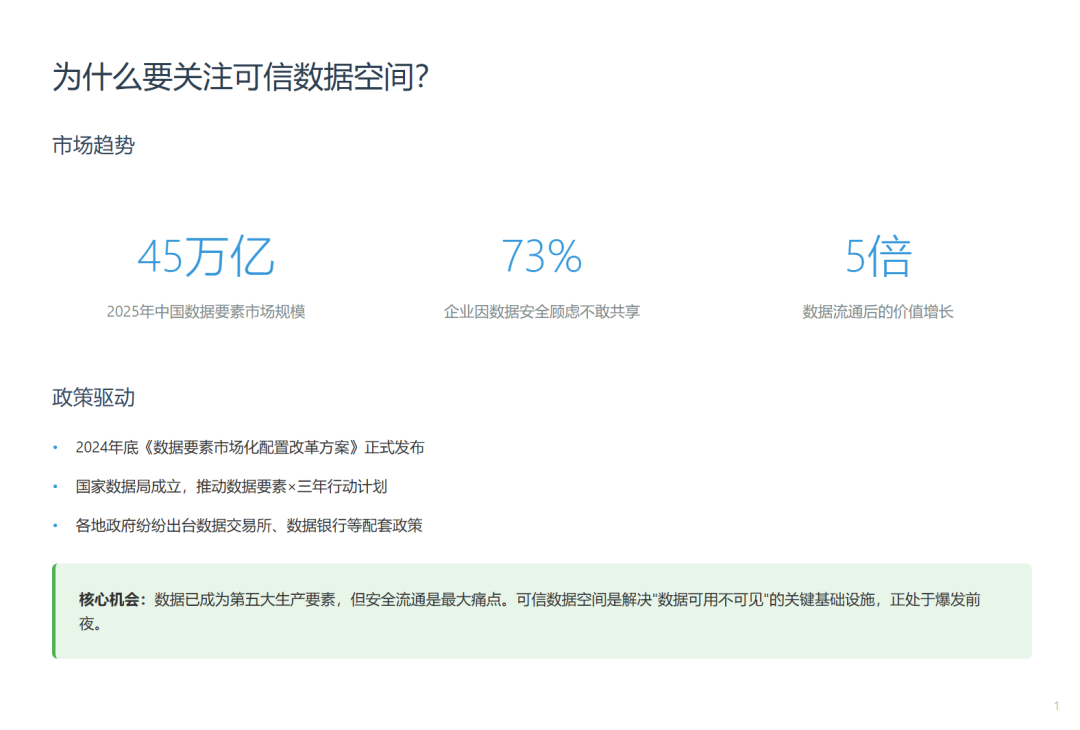The width and height of the screenshot is (1080, 730).
Task: Select the 45万亿 statistic figure
Action: coord(206,256)
